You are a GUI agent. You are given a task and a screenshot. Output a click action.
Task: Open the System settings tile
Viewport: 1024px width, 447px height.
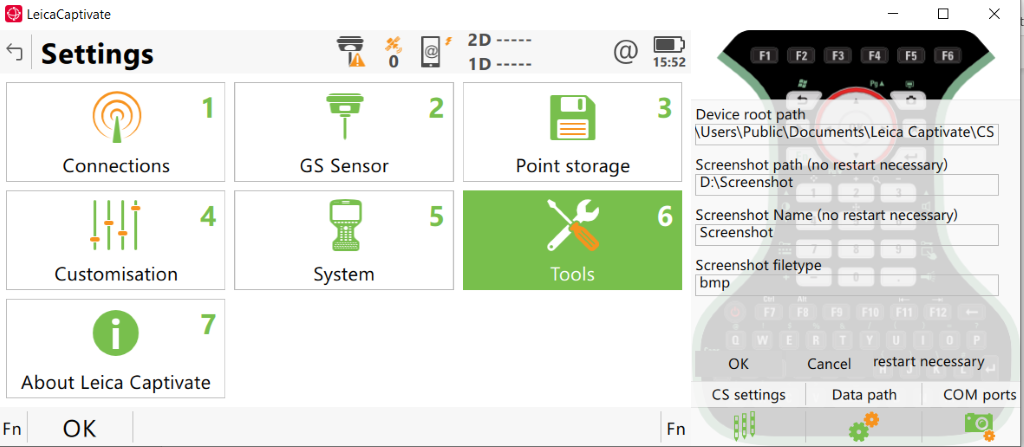(344, 240)
